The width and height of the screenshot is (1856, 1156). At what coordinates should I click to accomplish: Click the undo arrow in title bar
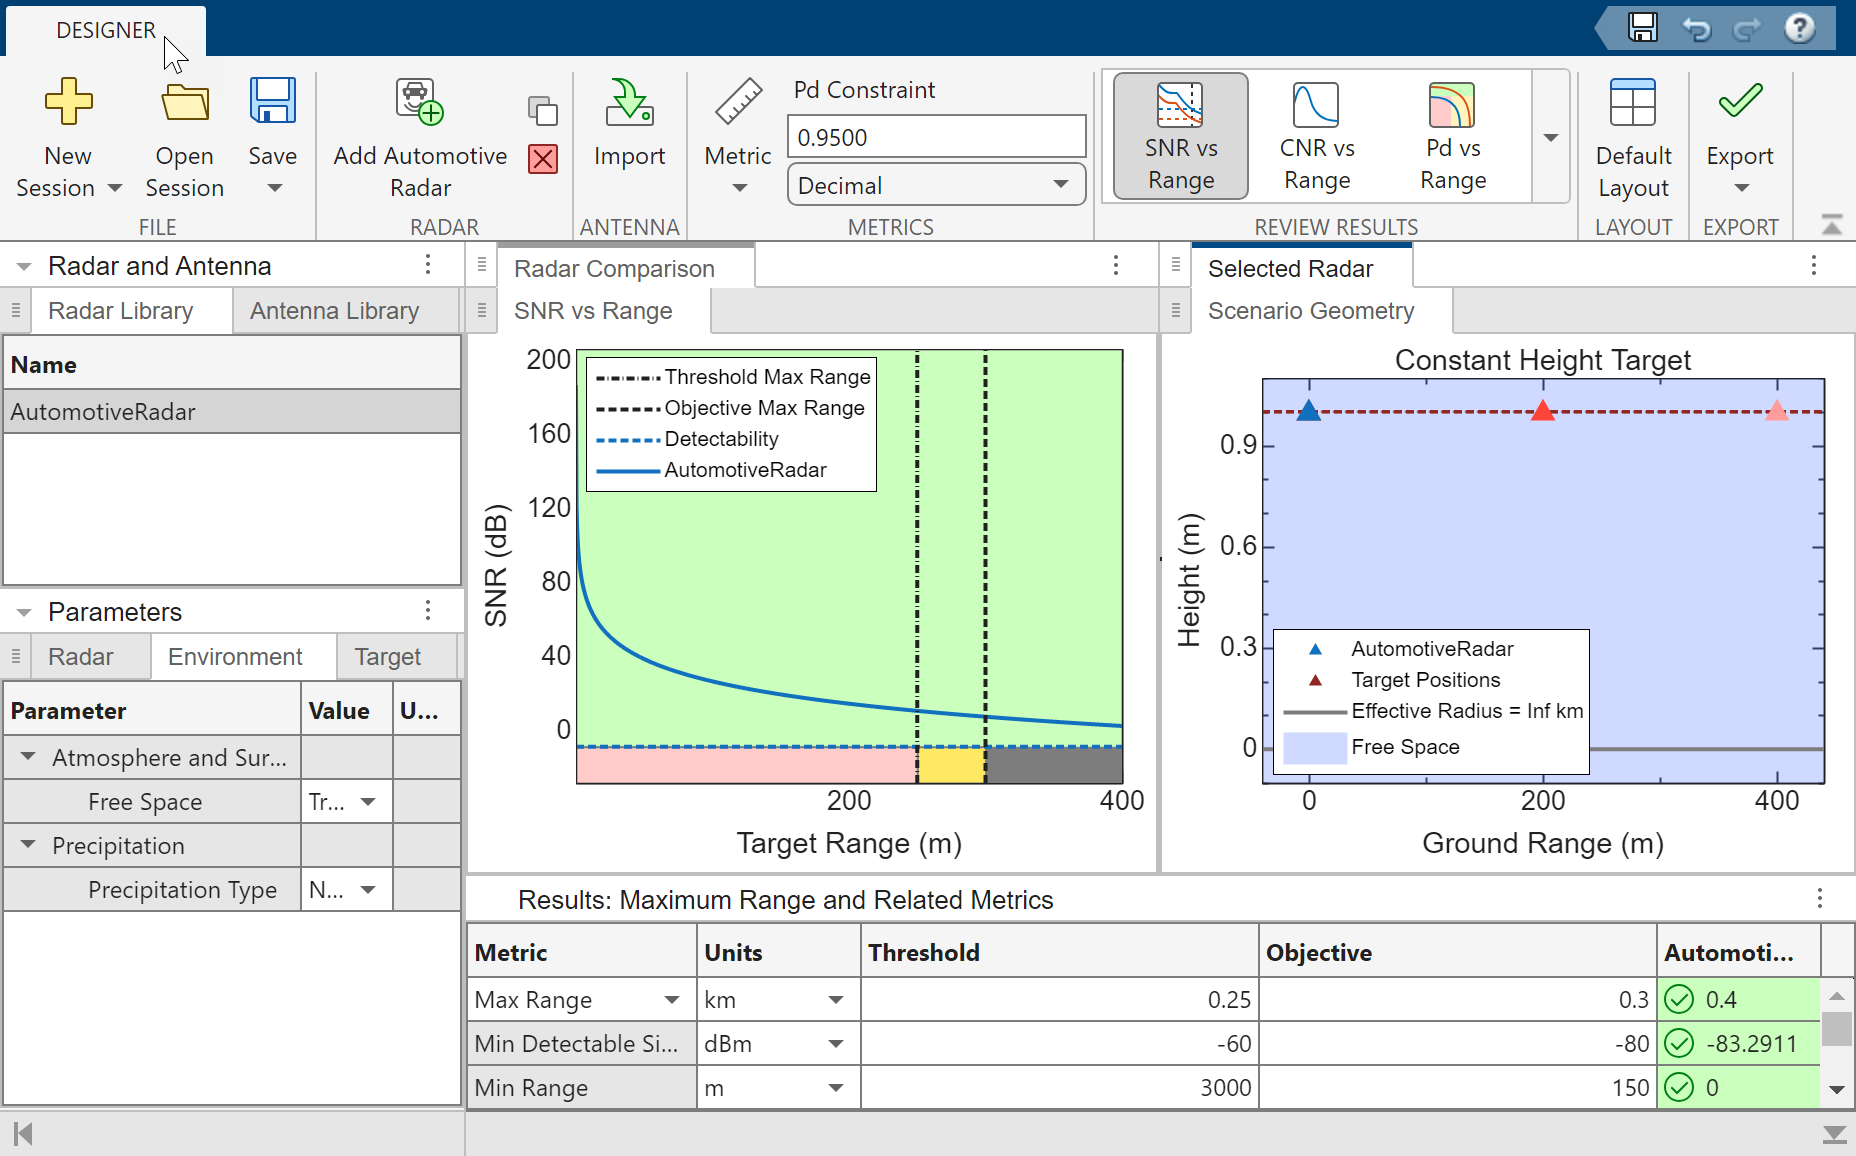(x=1696, y=28)
